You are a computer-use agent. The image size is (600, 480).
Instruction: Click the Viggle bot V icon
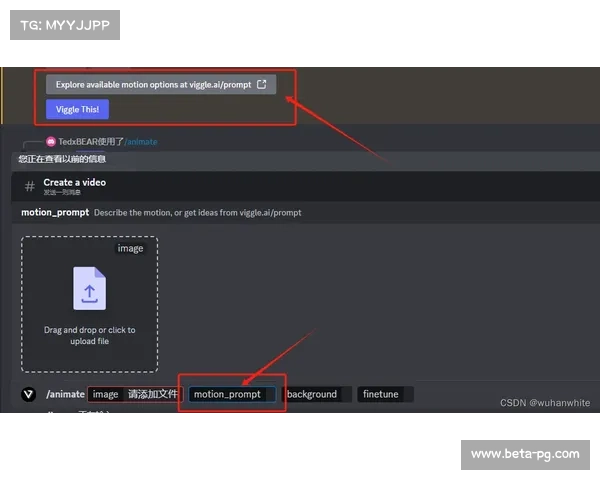(x=29, y=394)
